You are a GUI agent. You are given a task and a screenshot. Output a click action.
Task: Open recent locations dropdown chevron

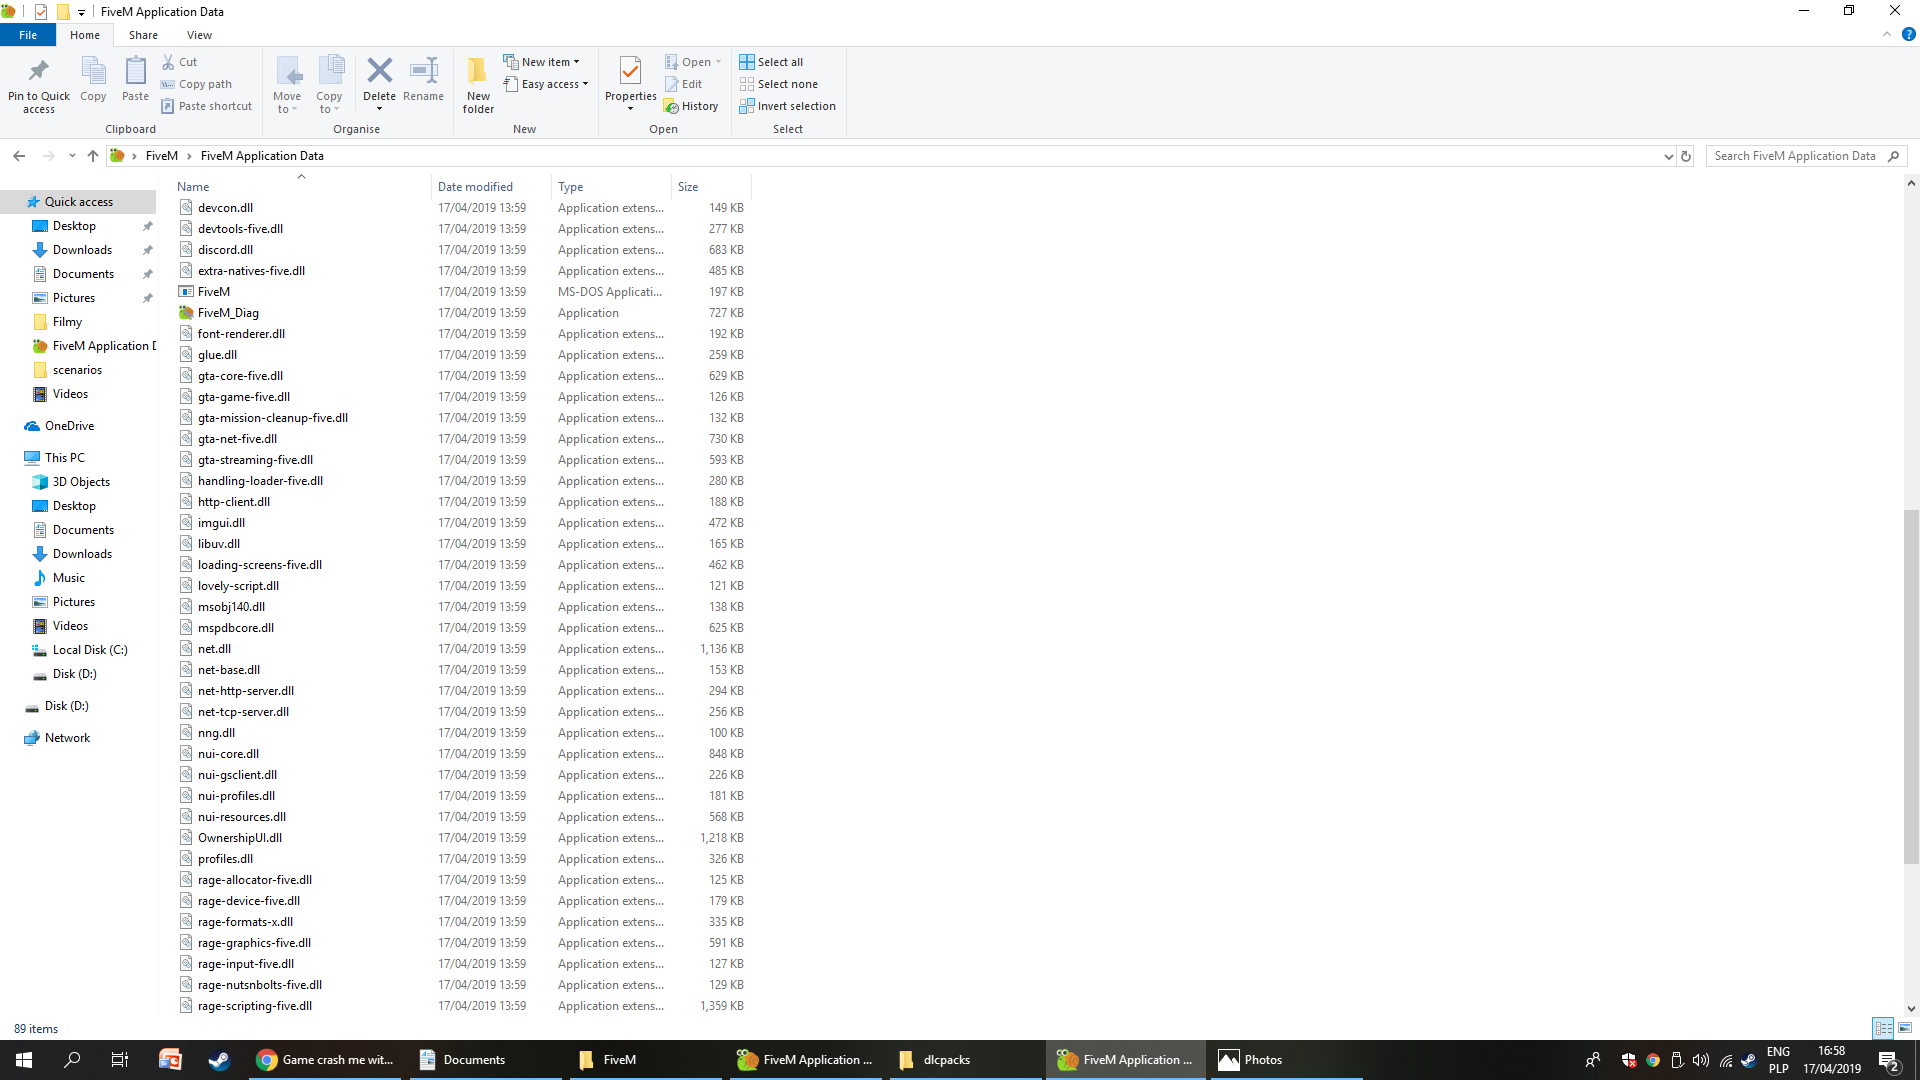click(72, 156)
